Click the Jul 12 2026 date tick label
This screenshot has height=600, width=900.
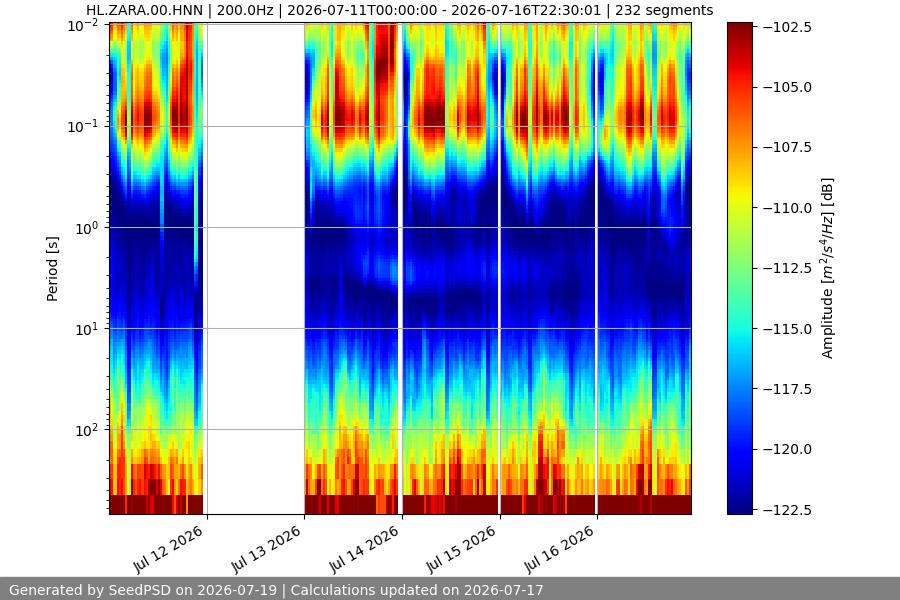(x=169, y=549)
